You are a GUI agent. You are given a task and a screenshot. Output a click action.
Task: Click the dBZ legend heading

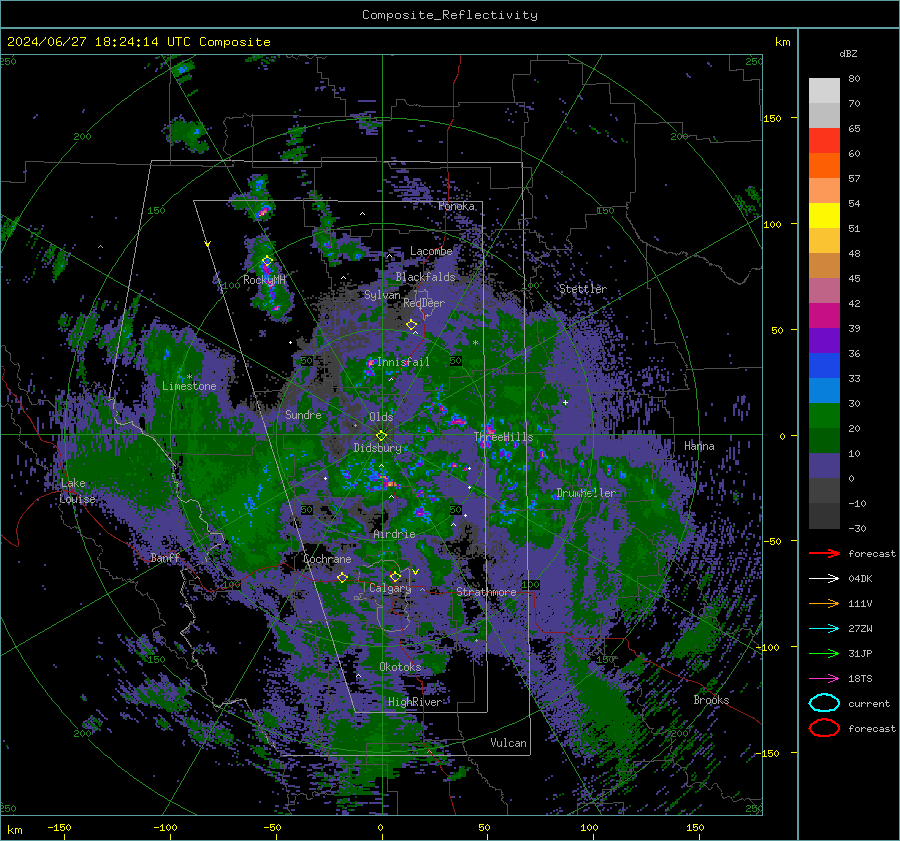click(x=848, y=53)
